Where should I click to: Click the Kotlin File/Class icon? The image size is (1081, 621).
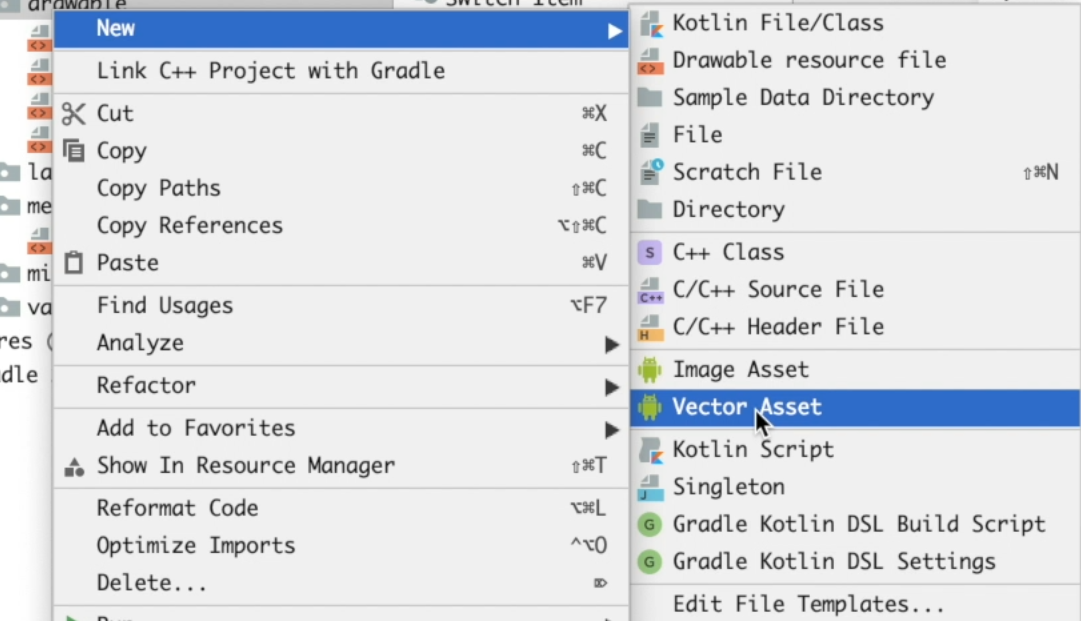(x=650, y=23)
